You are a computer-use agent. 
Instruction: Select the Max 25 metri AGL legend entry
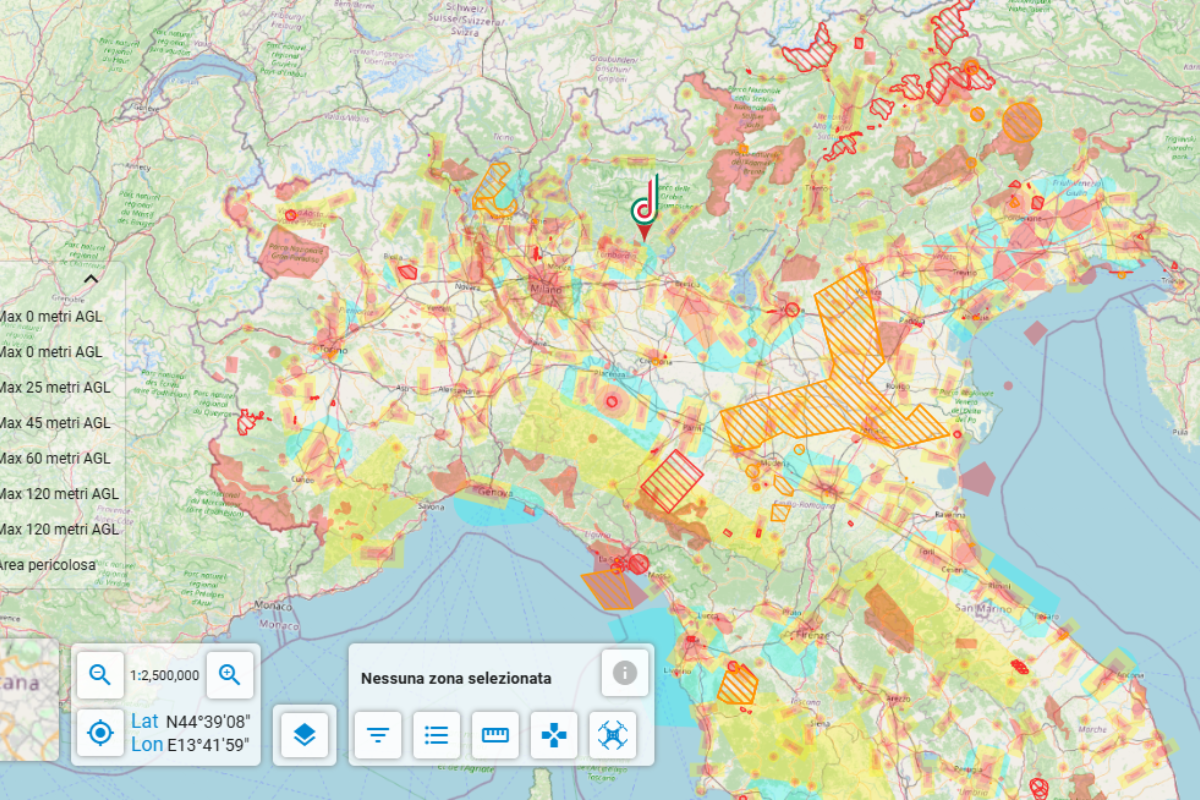point(55,387)
